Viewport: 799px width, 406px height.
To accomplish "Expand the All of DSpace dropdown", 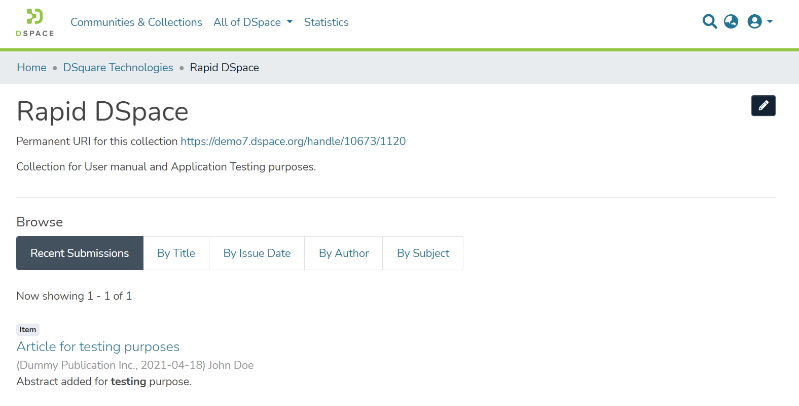I will [253, 22].
